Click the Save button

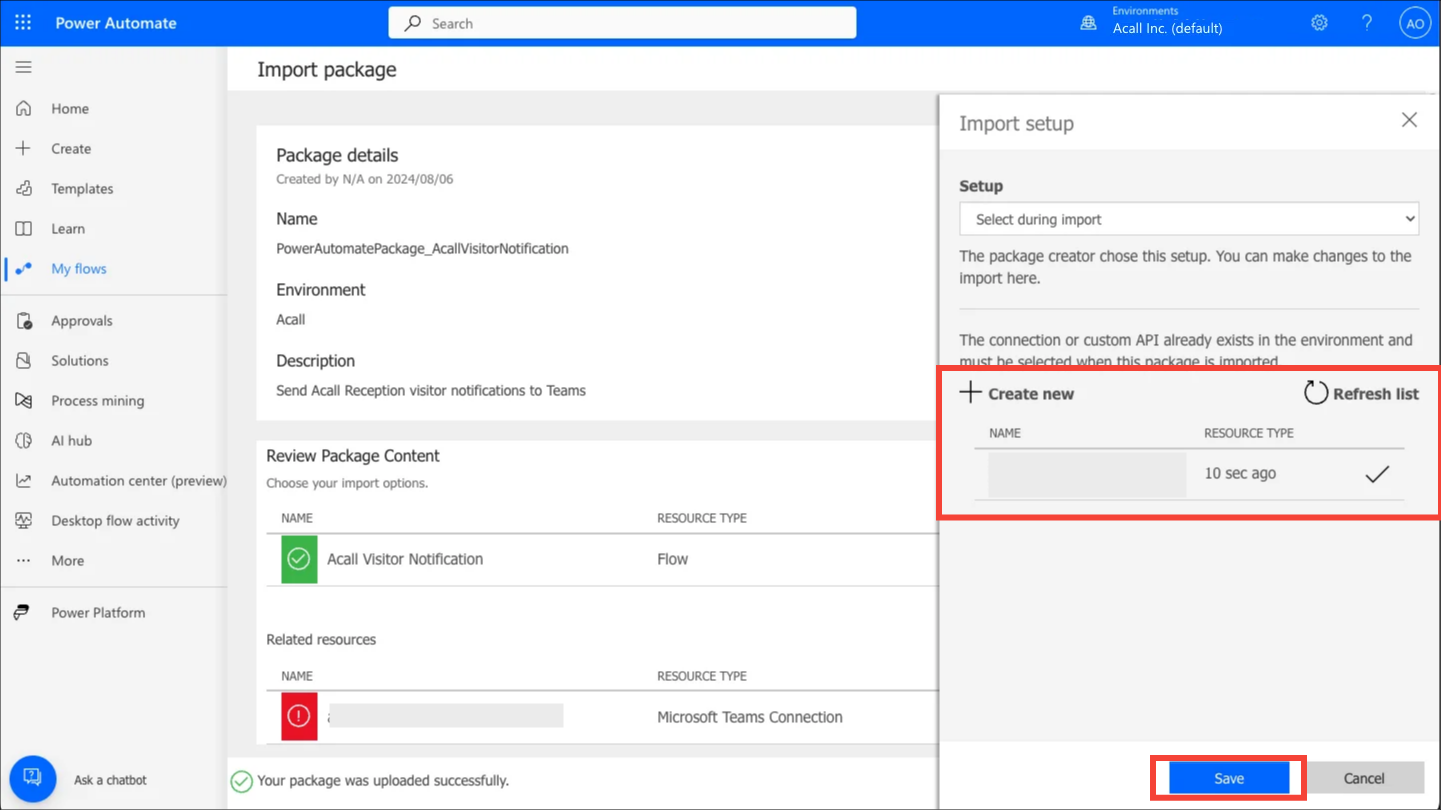pyautogui.click(x=1229, y=778)
